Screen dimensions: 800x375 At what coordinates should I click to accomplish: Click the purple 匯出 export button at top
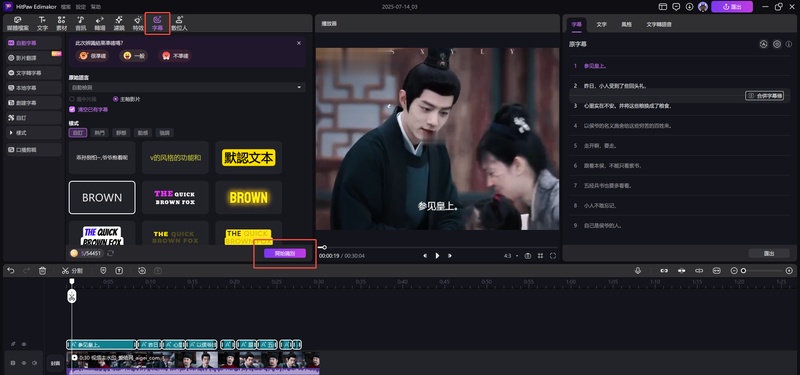[x=732, y=7]
